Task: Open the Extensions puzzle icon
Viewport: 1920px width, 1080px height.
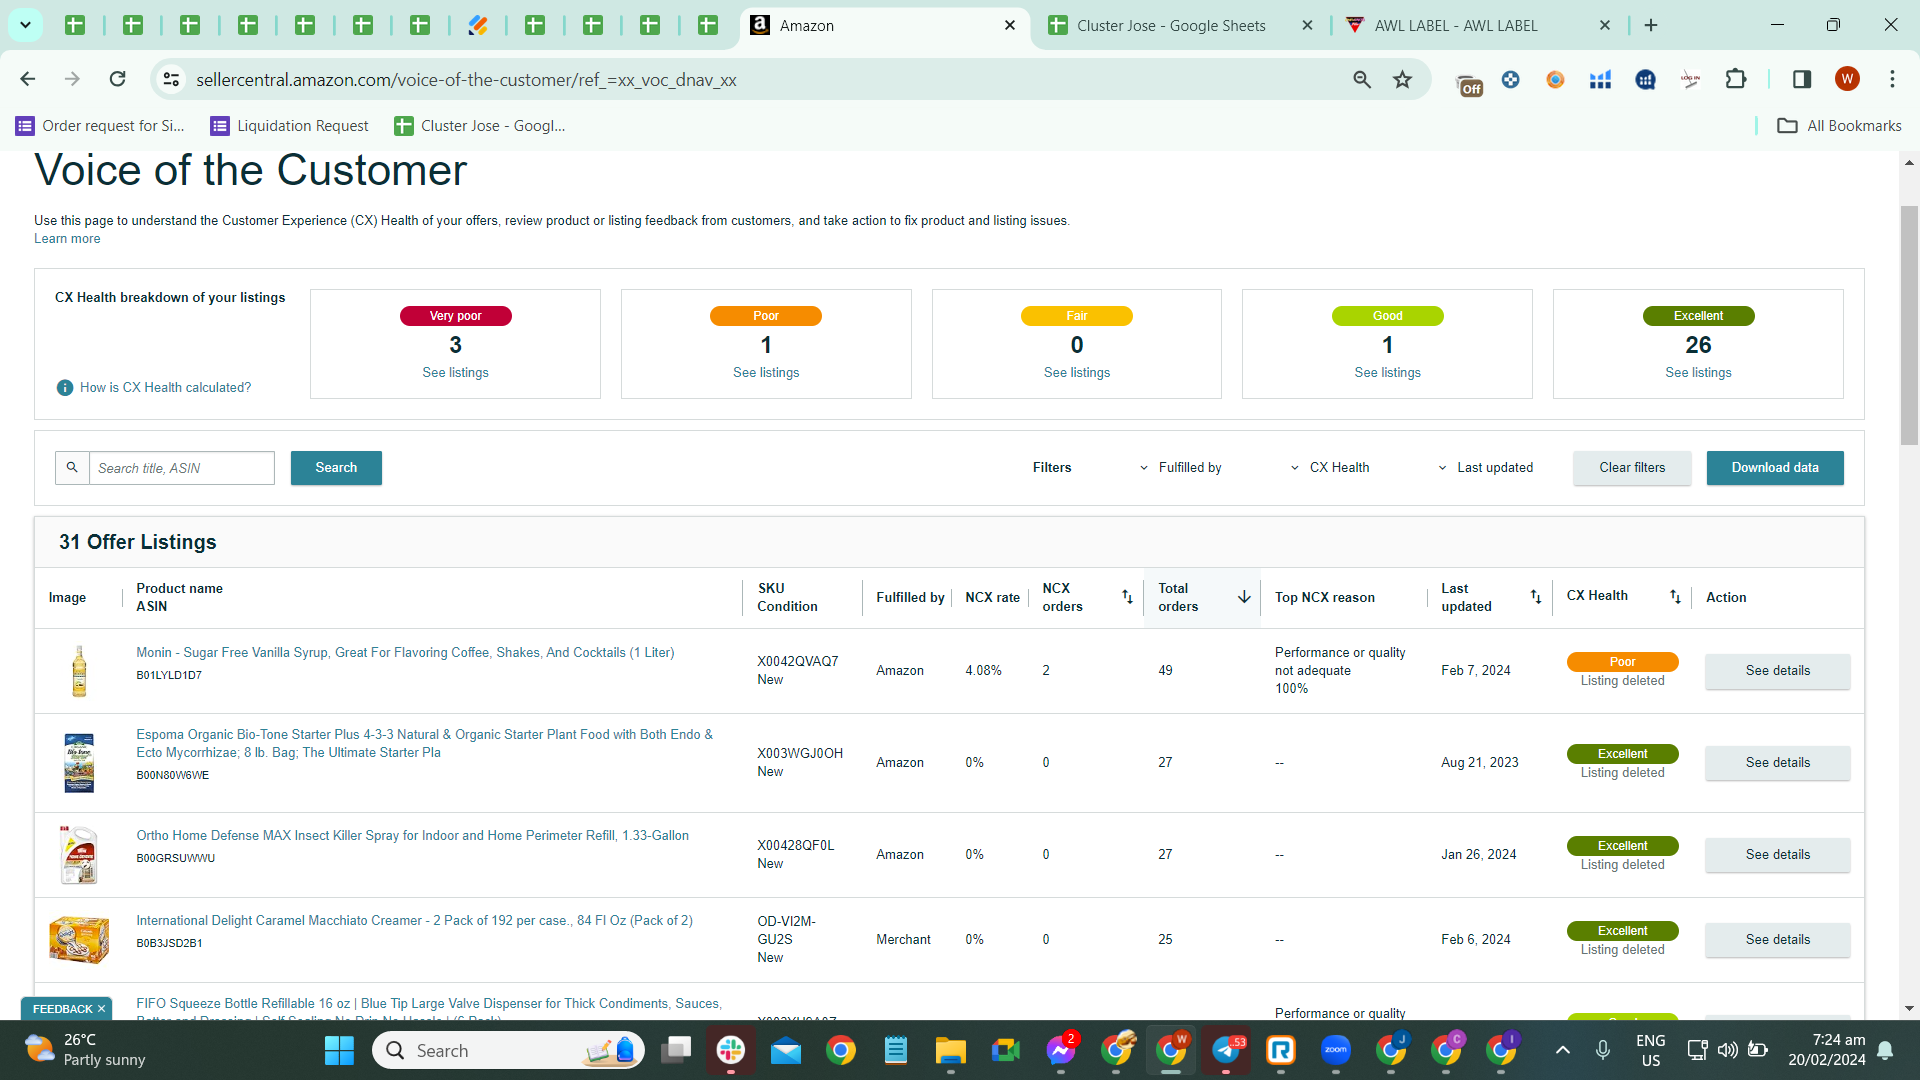Action: coord(1736,79)
